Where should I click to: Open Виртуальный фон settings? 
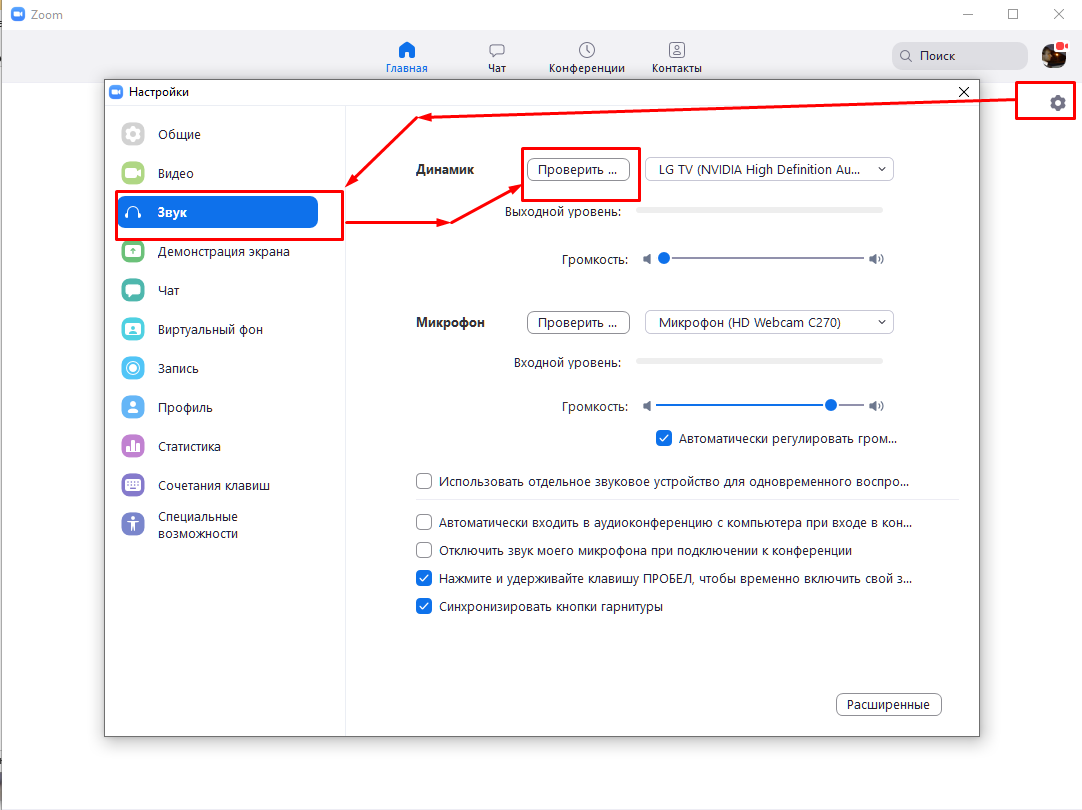(218, 329)
